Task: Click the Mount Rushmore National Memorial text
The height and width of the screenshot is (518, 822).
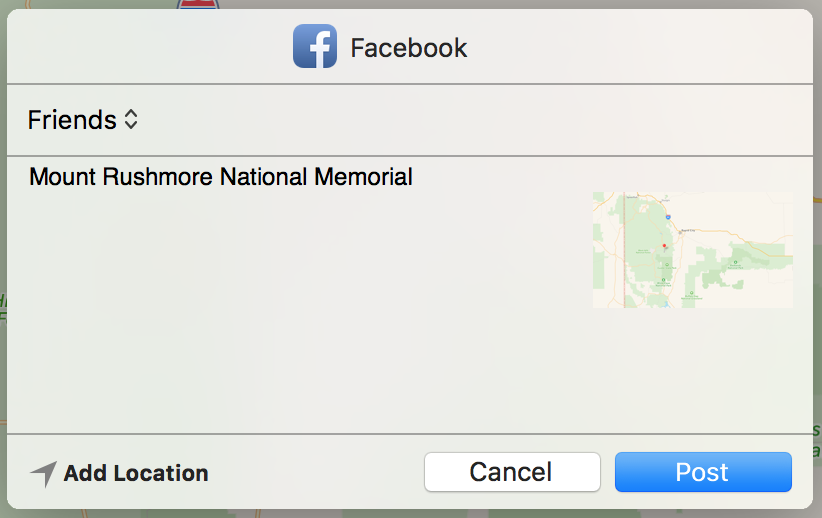Action: pyautogui.click(x=221, y=177)
